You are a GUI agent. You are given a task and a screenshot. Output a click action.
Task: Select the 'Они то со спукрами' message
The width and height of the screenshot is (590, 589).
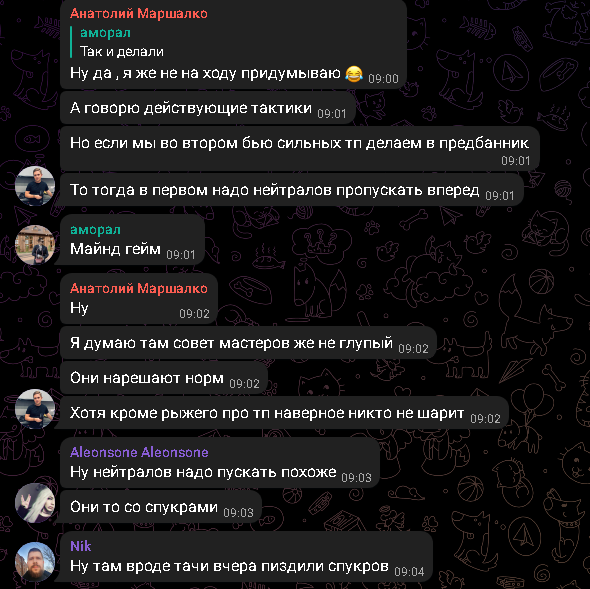coord(161,507)
